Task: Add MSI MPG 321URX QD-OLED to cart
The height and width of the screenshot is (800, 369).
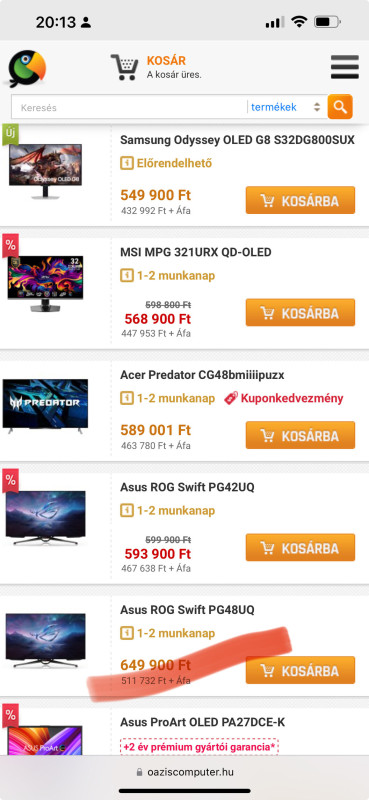Action: 300,312
